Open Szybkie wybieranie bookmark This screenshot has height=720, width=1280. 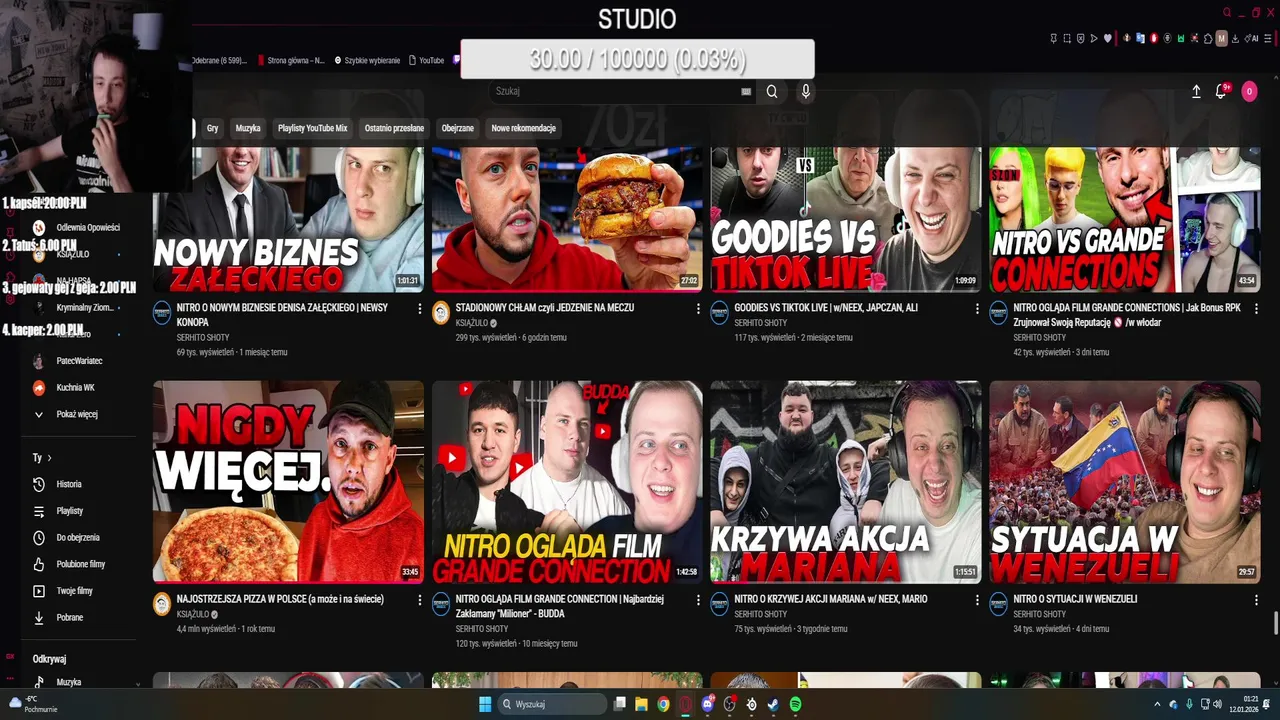coord(367,60)
